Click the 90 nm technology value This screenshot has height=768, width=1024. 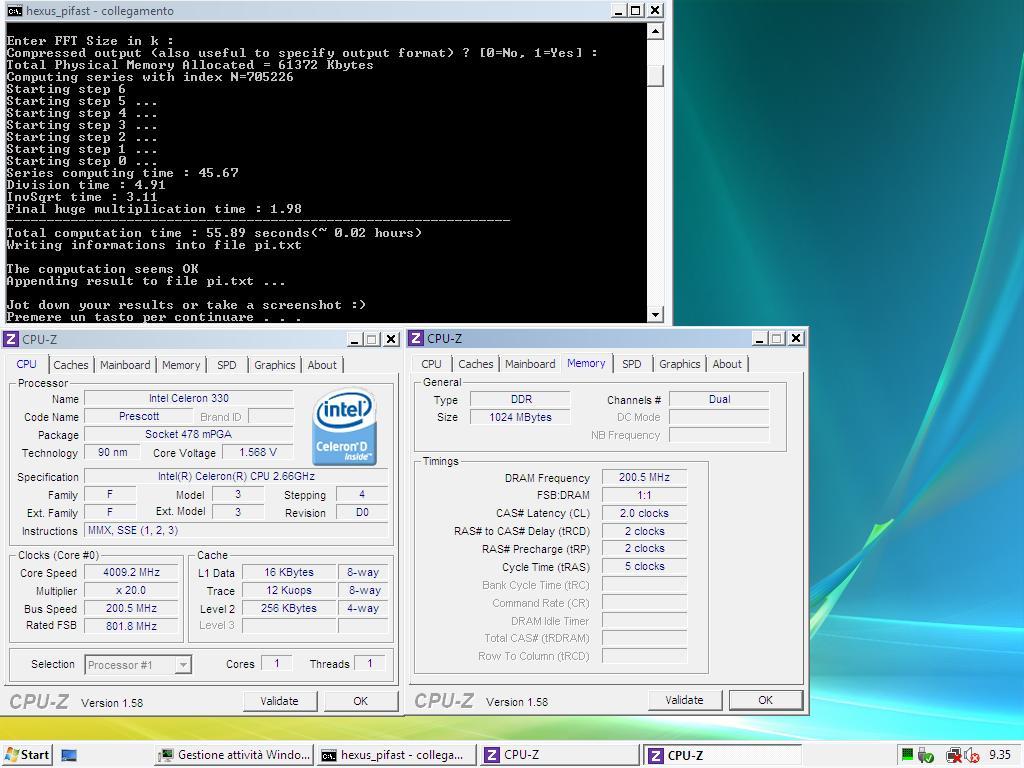tap(112, 452)
